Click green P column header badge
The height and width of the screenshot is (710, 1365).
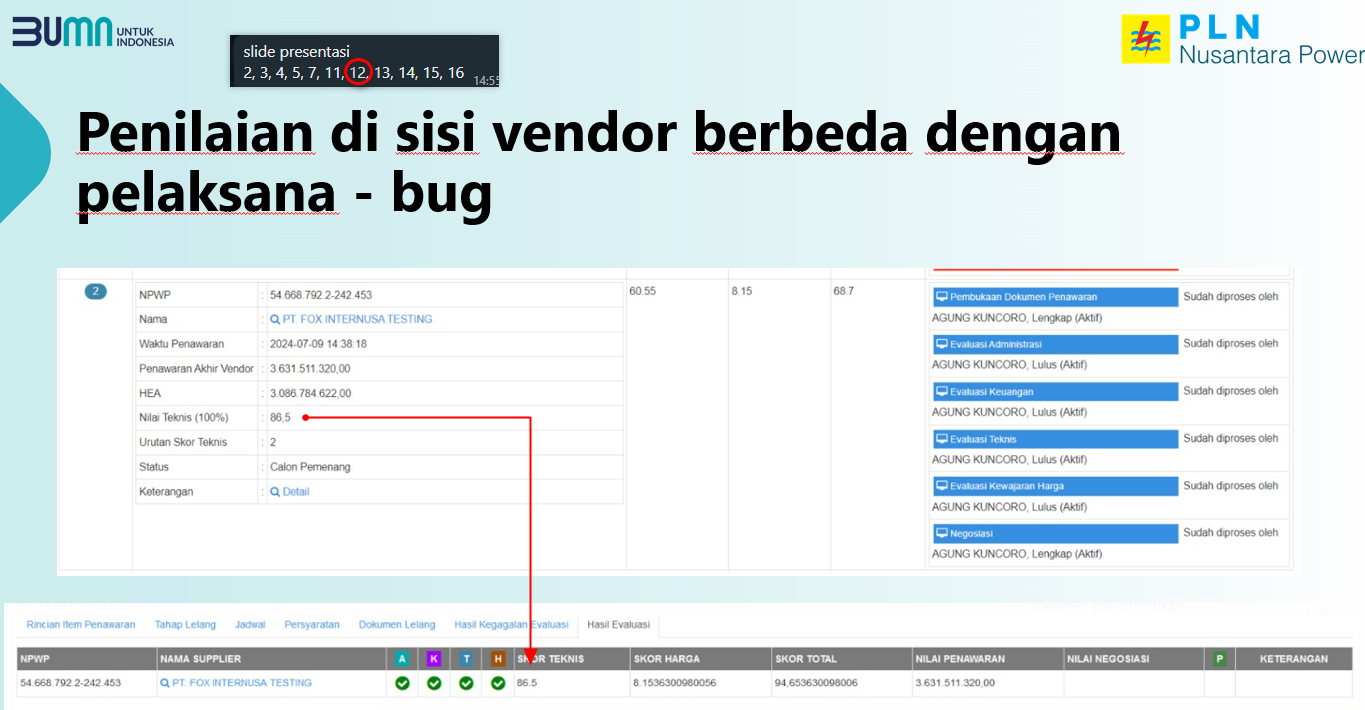coord(1219,659)
